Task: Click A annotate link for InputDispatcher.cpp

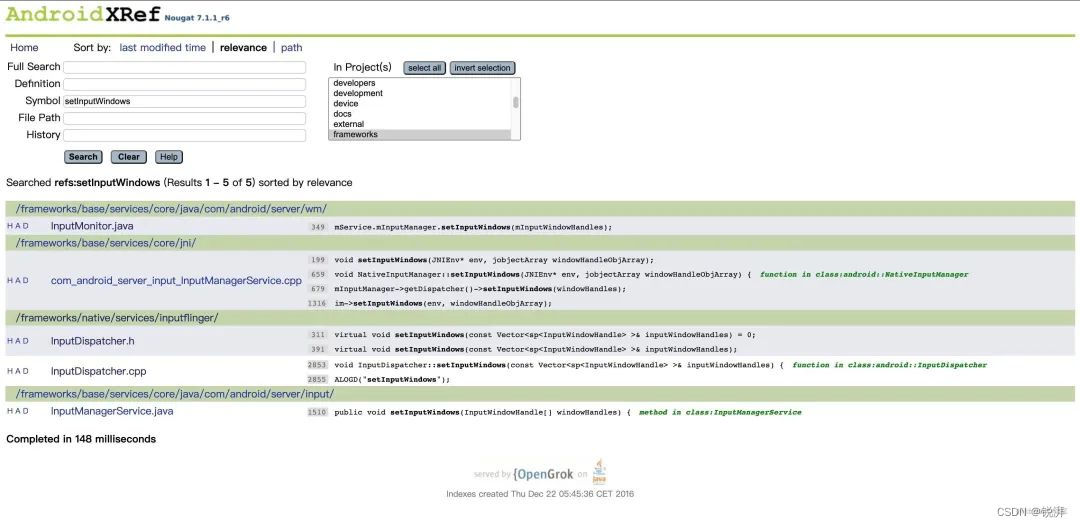Action: 17,371
